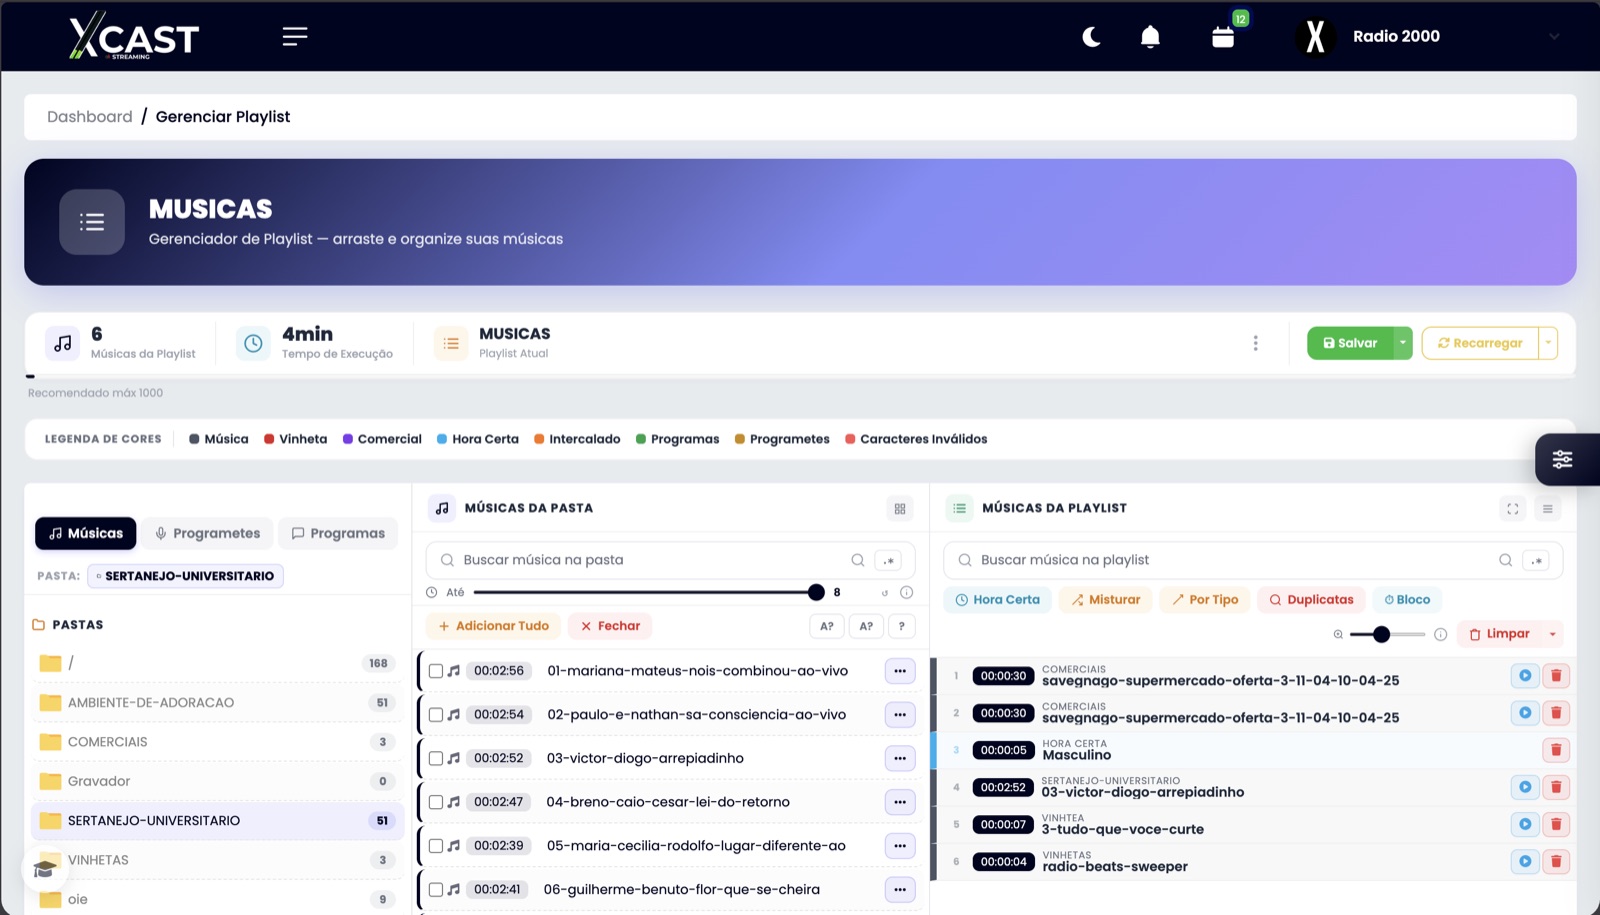Click Recarregar button
Viewport: 1600px width, 915px height.
click(x=1480, y=343)
